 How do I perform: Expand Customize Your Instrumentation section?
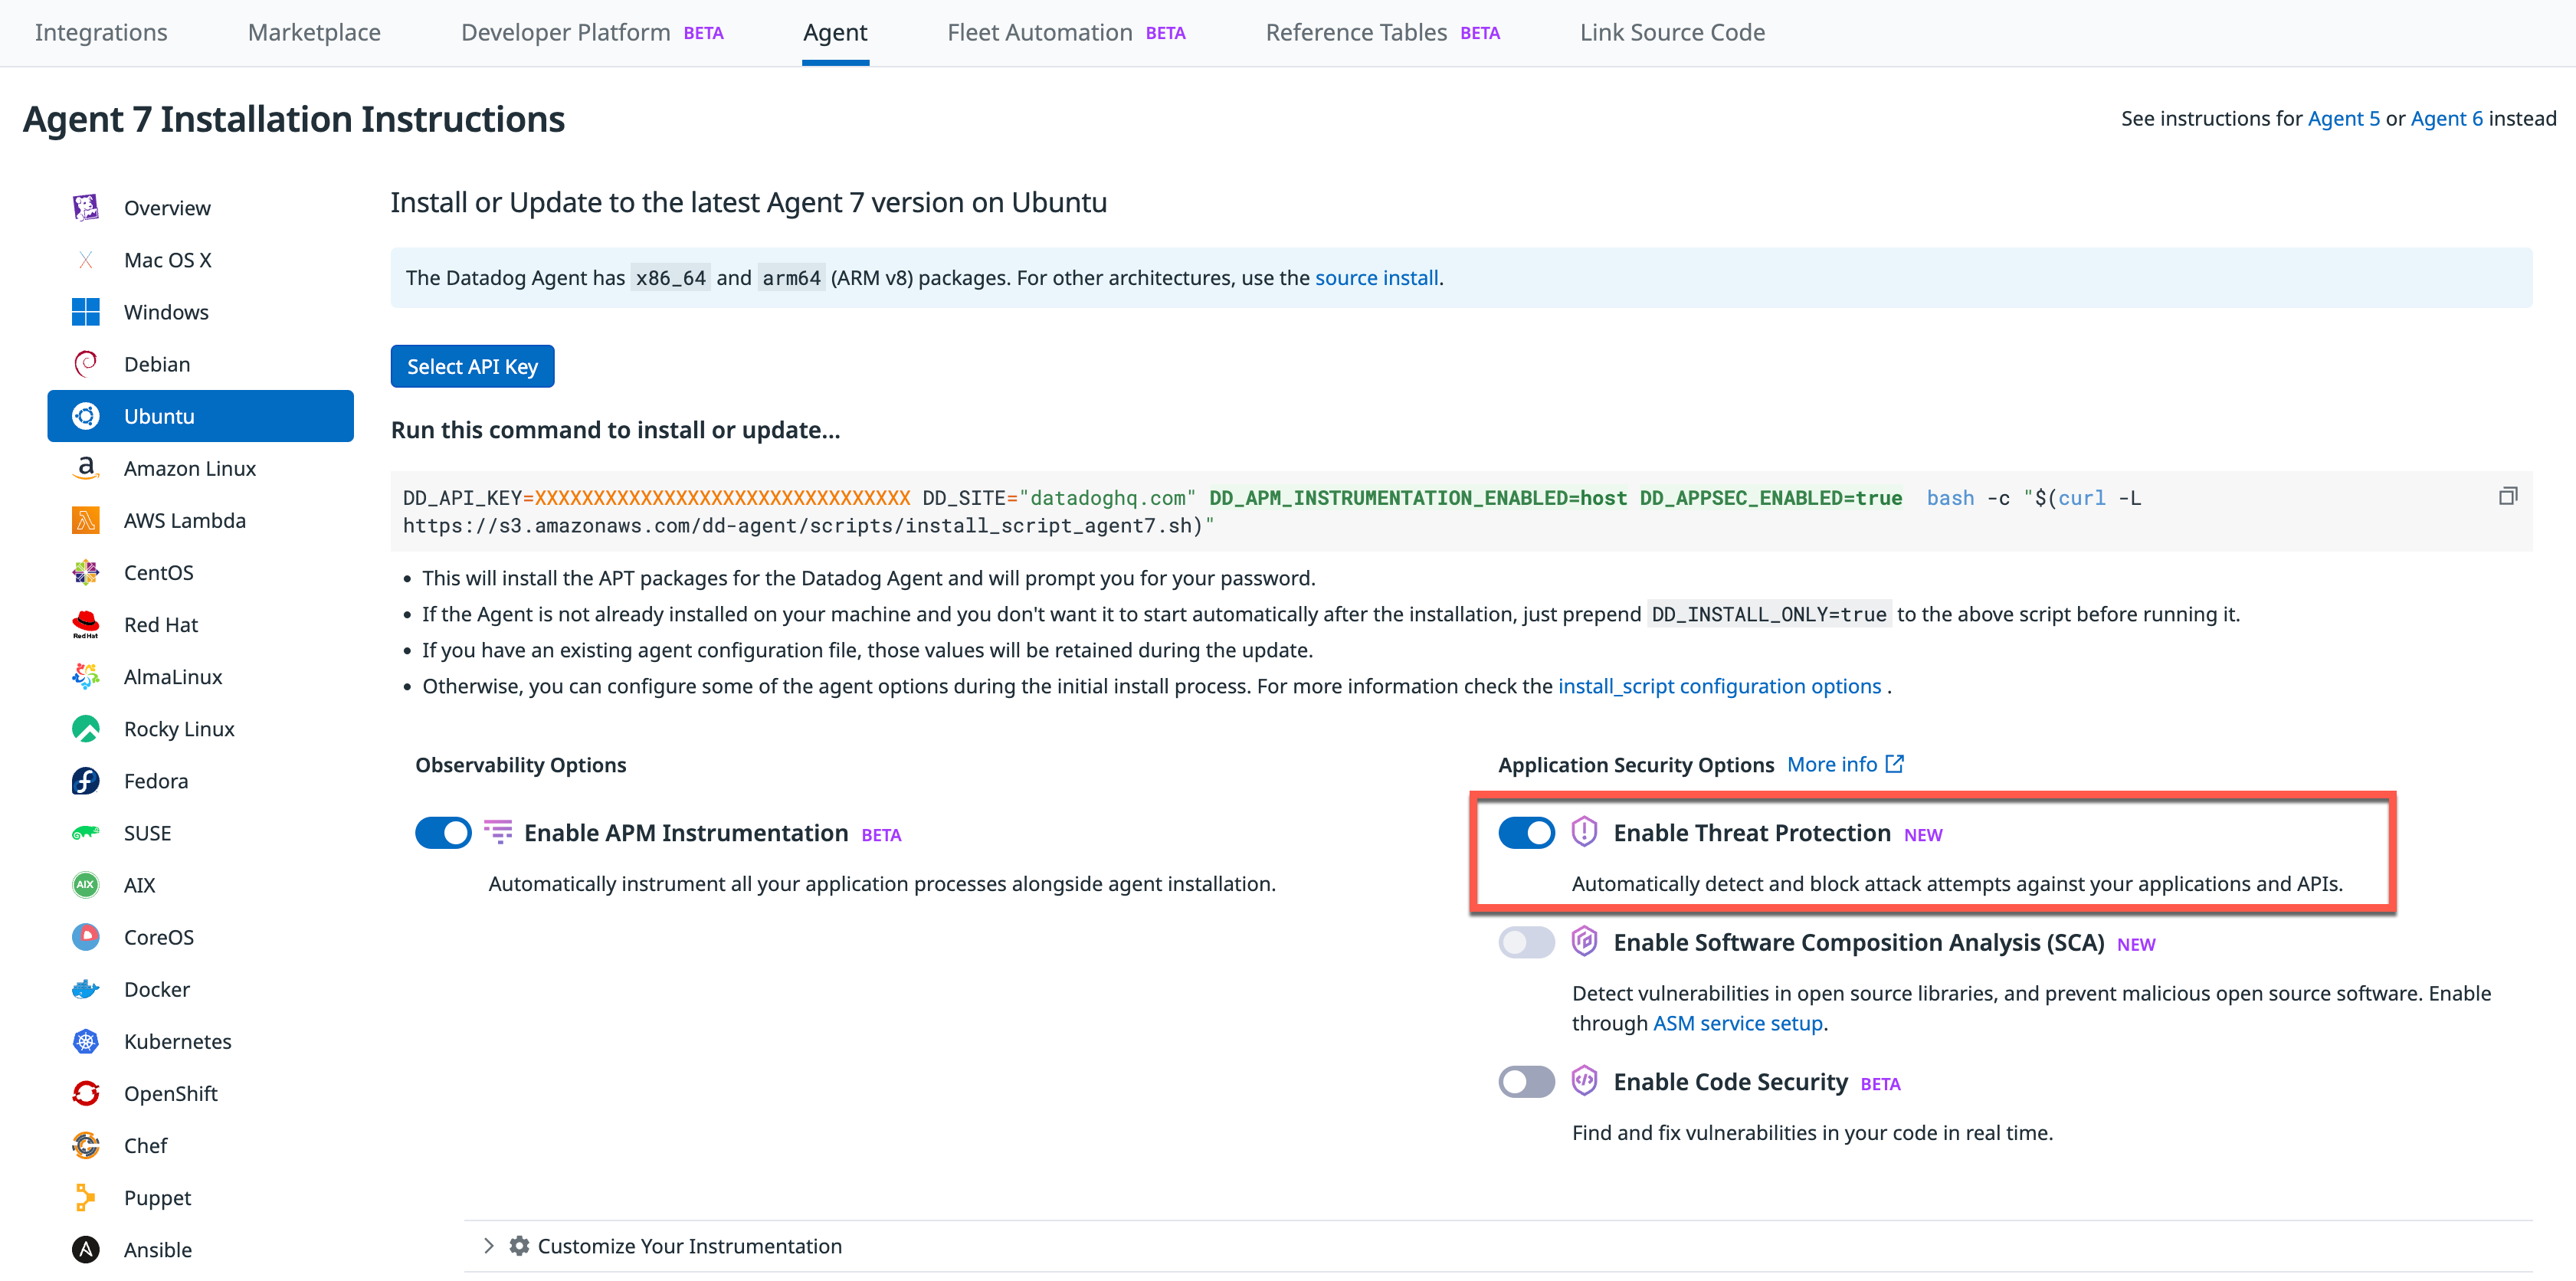[489, 1246]
